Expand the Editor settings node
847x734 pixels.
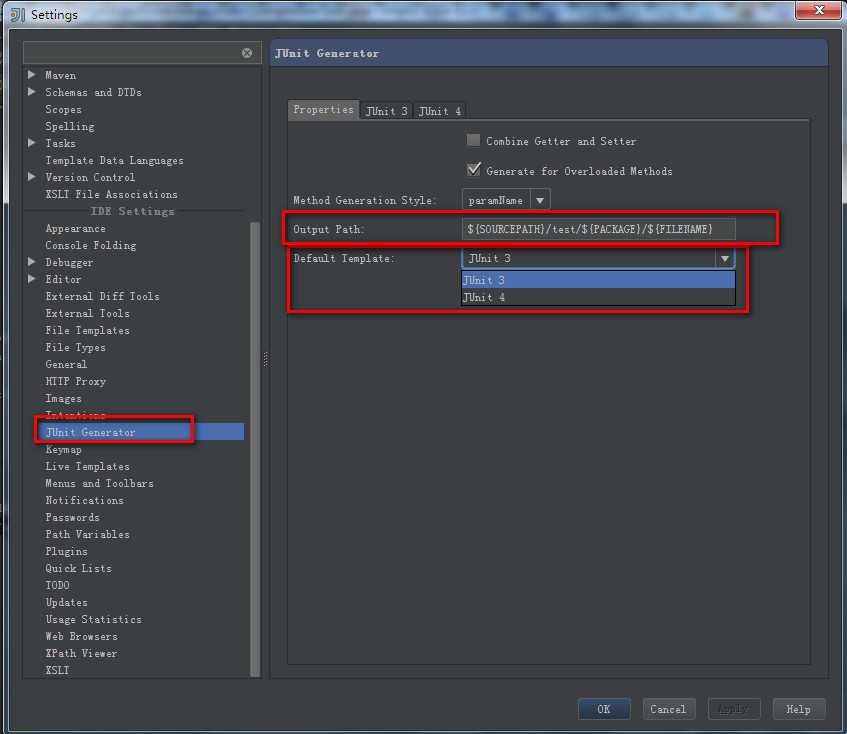31,279
